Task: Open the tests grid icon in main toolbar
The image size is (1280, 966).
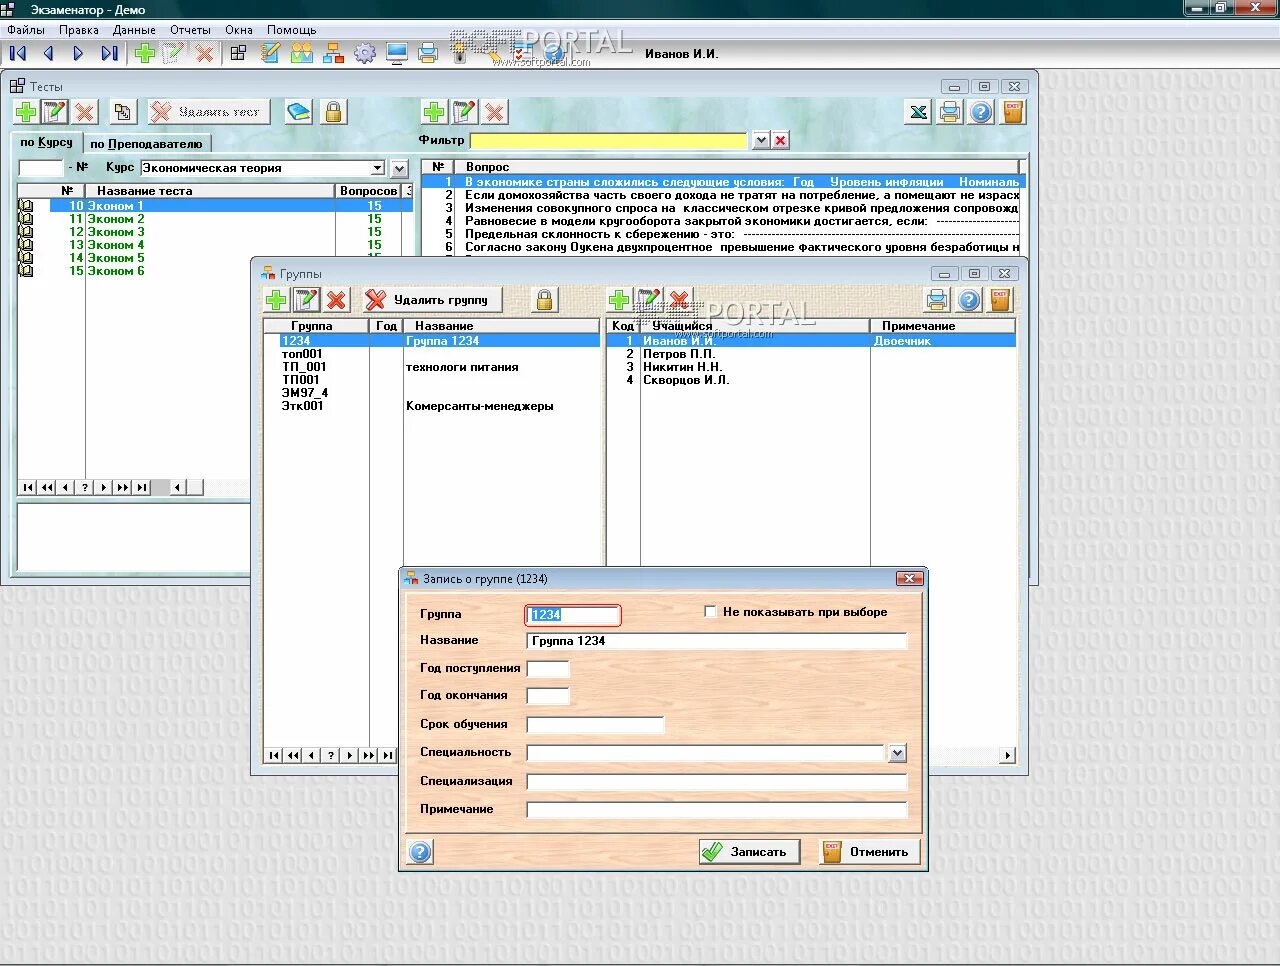Action: tap(238, 53)
